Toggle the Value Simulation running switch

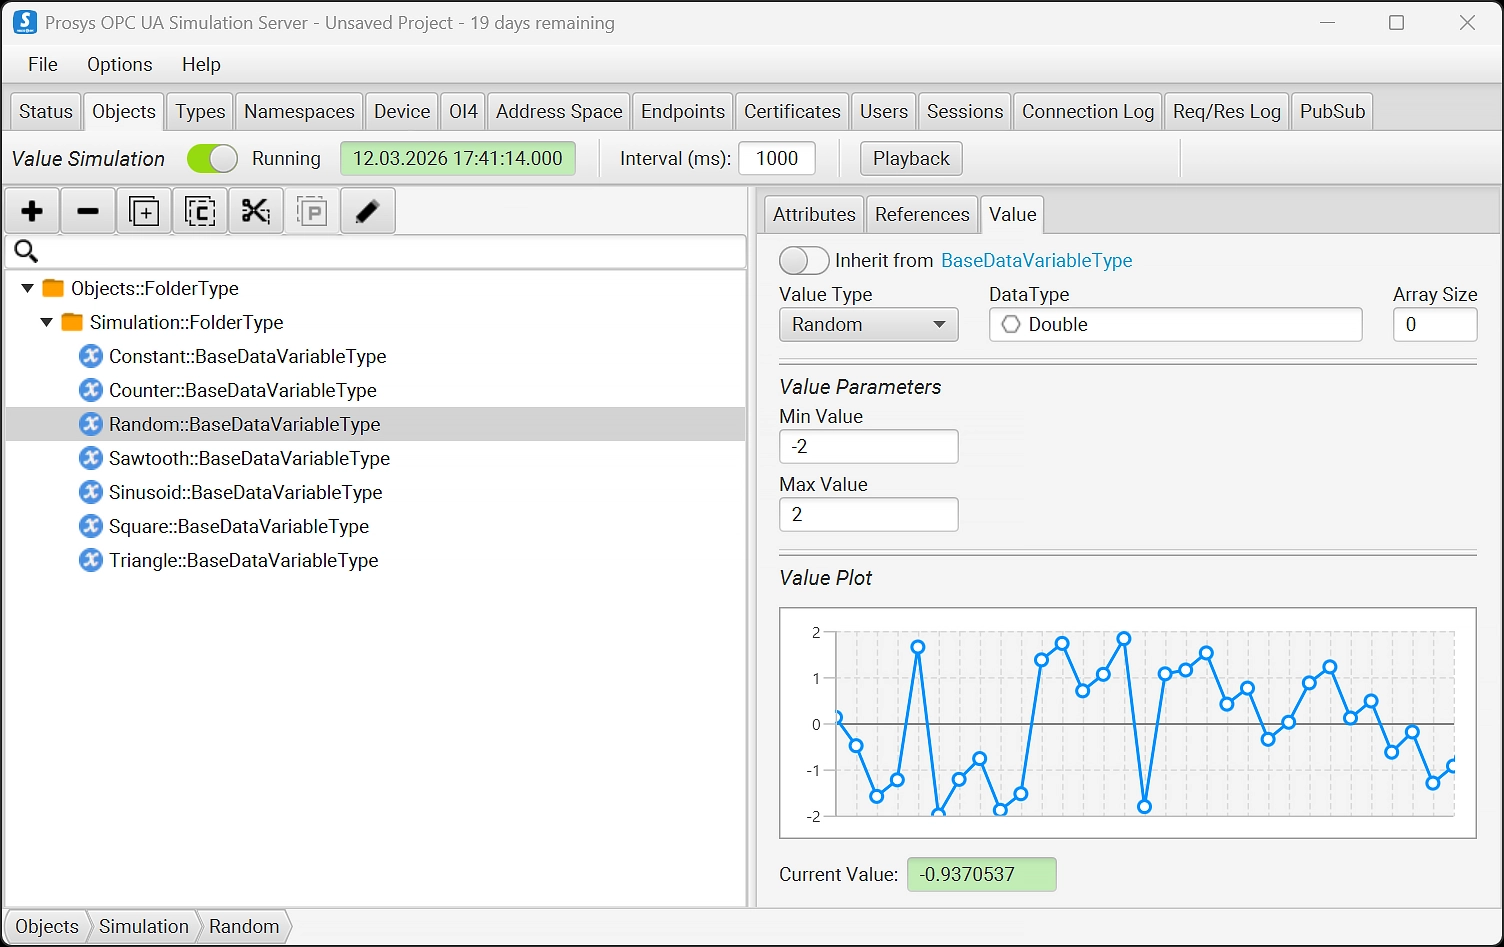212,159
